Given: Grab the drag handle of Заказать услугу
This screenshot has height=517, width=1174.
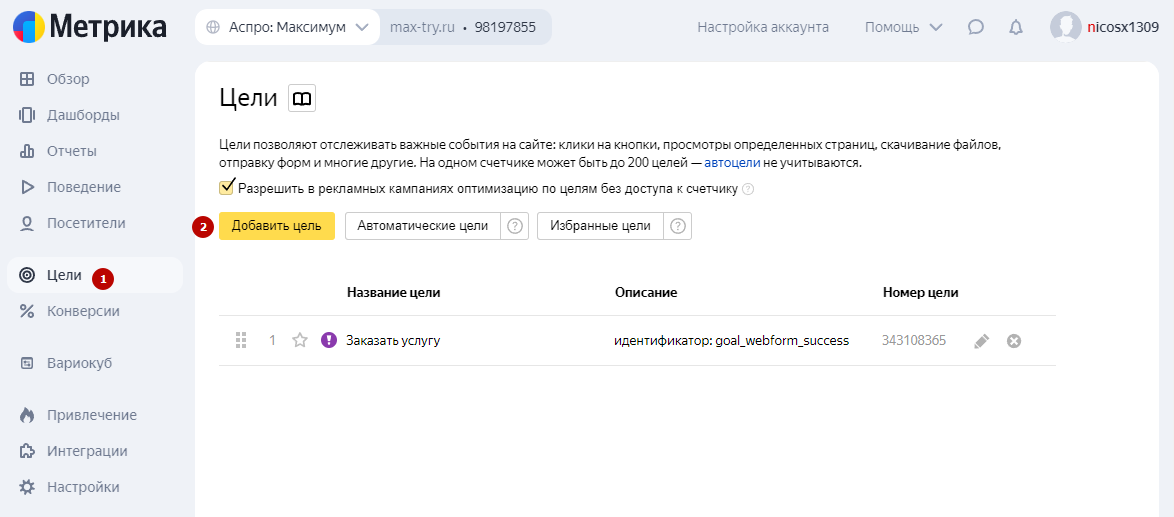Looking at the screenshot, I should click(241, 340).
